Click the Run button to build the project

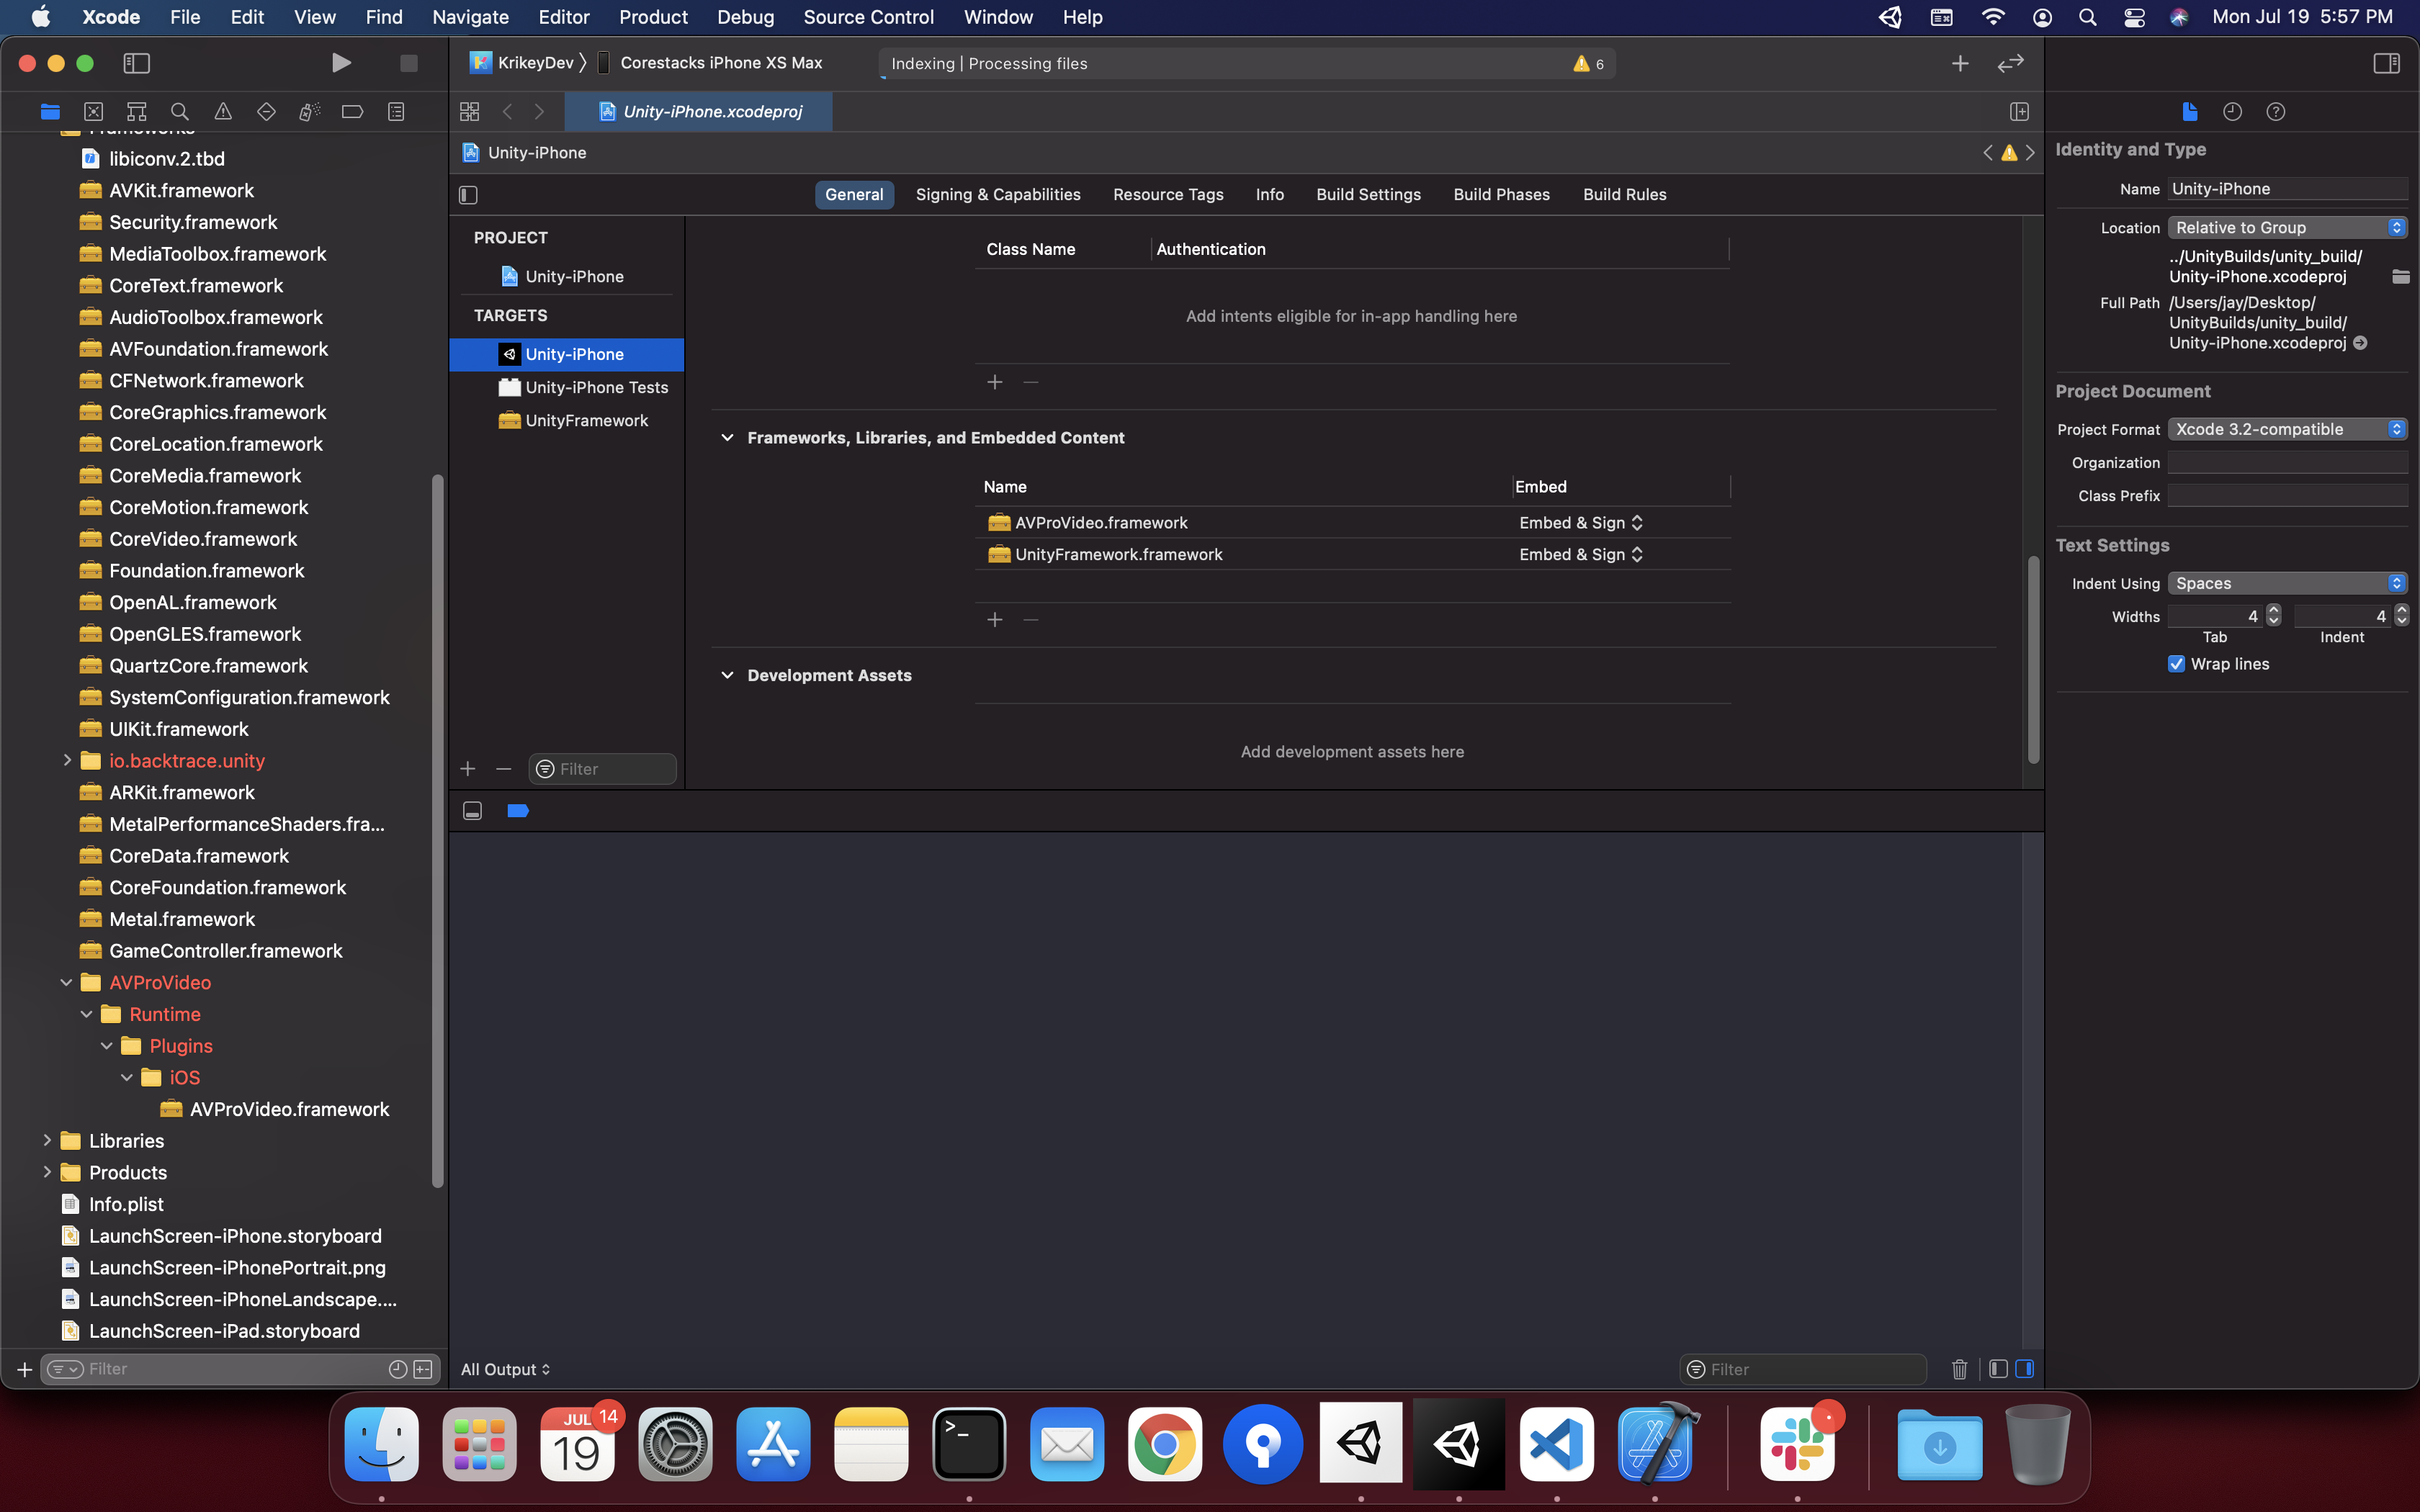[341, 62]
